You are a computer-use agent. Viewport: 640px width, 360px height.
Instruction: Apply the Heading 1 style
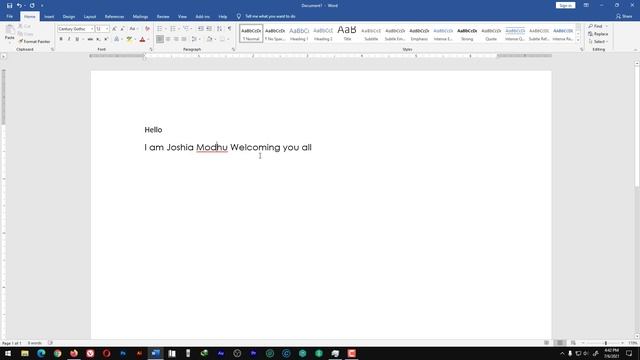(x=299, y=33)
